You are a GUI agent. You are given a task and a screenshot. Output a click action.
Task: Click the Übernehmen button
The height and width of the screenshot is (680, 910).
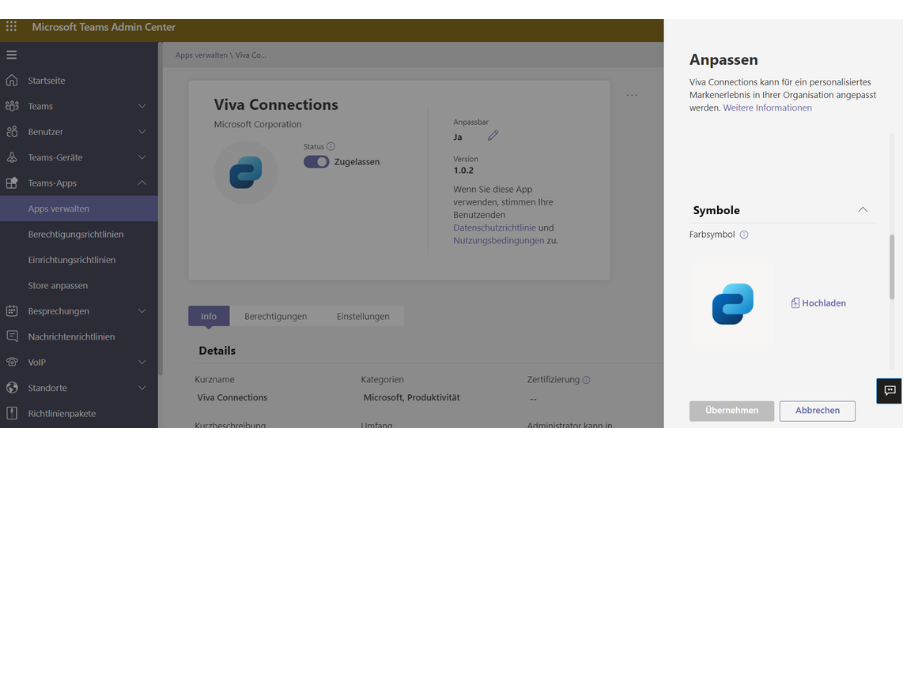(x=732, y=411)
